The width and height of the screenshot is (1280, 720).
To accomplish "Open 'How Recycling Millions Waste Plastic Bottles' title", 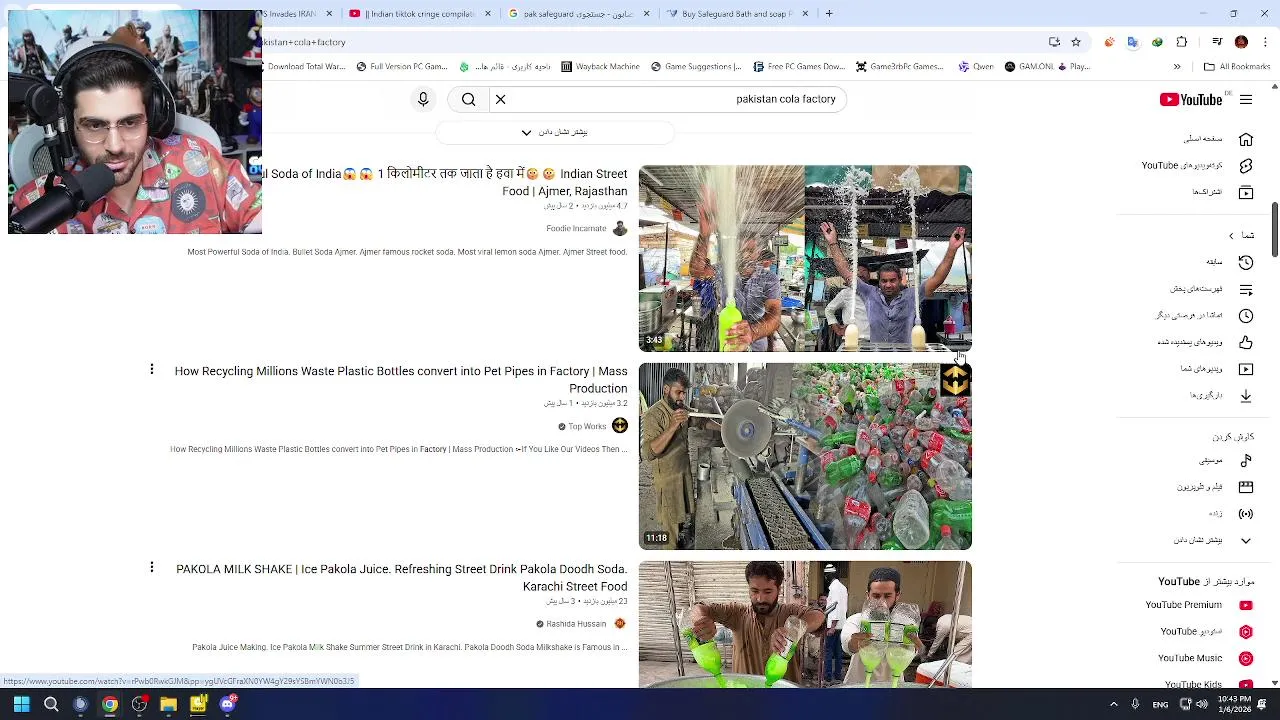I will pos(401,379).
